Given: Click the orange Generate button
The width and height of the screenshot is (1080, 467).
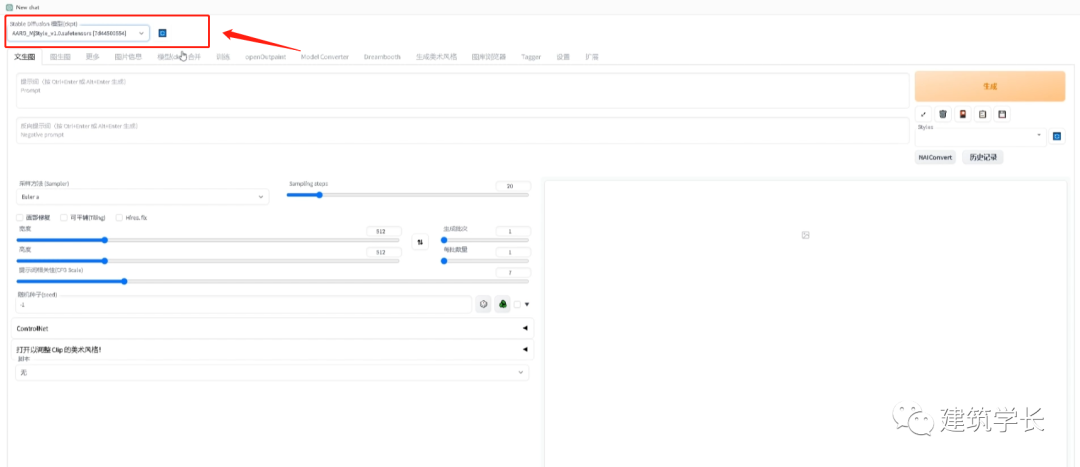Looking at the screenshot, I should click(989, 87).
